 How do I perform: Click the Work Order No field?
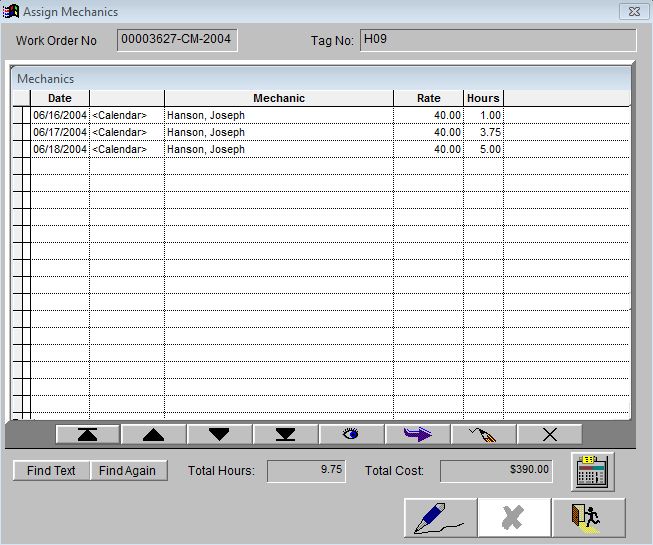point(177,40)
